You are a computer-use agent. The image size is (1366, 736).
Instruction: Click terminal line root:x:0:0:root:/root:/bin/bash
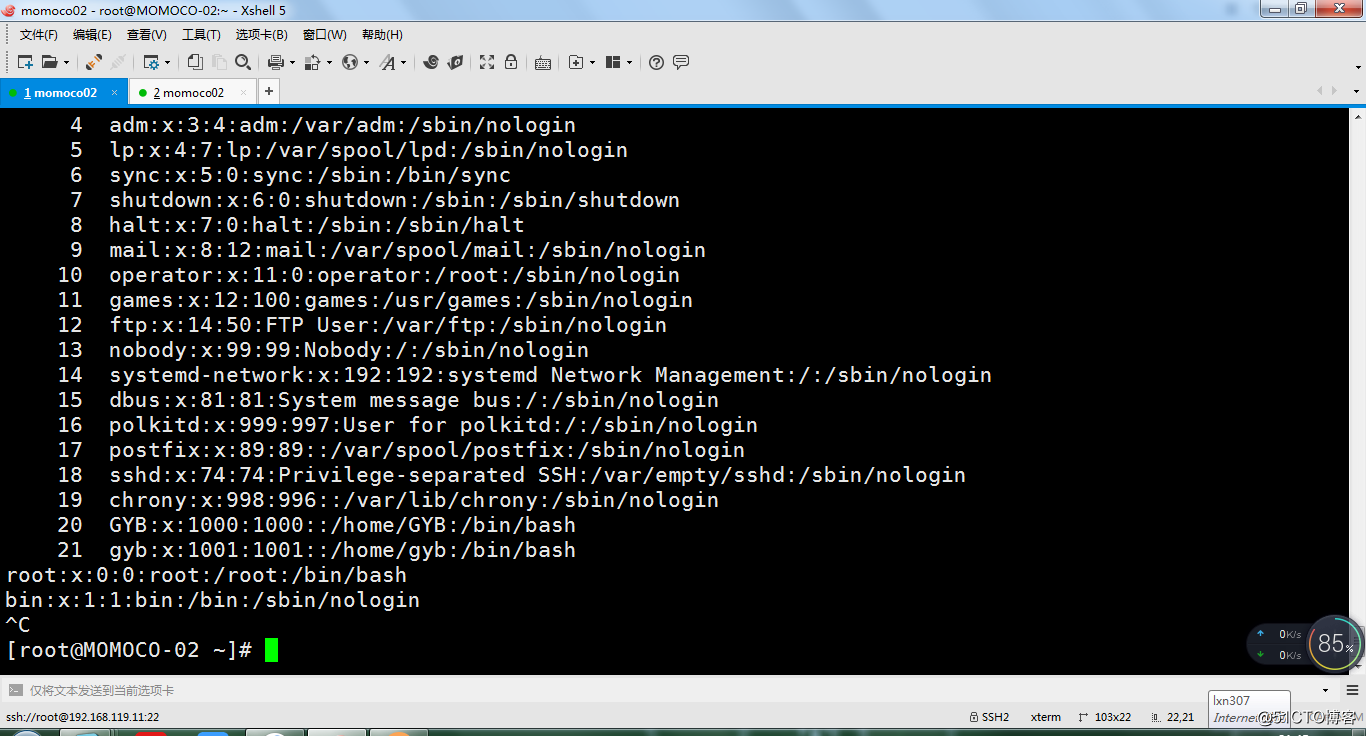click(206, 575)
